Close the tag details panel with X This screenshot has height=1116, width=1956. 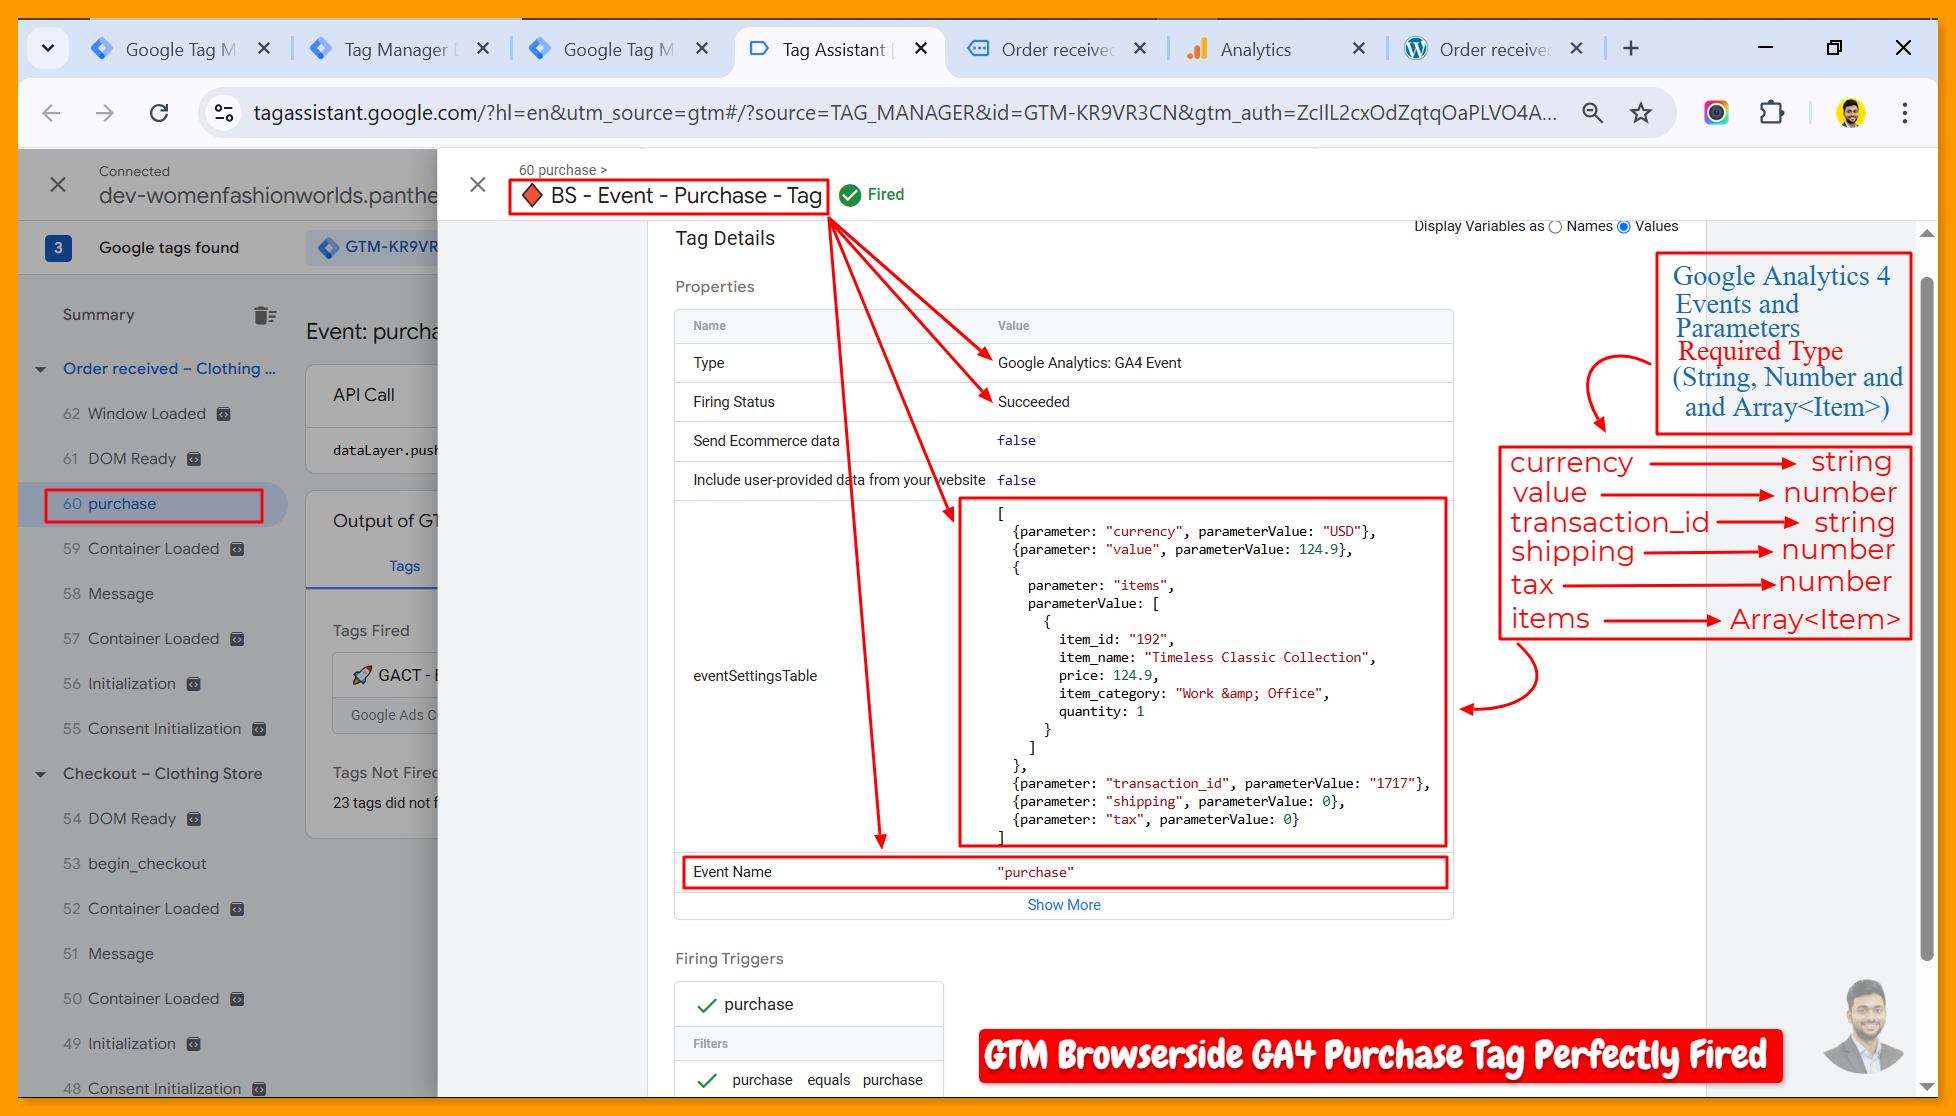(478, 185)
